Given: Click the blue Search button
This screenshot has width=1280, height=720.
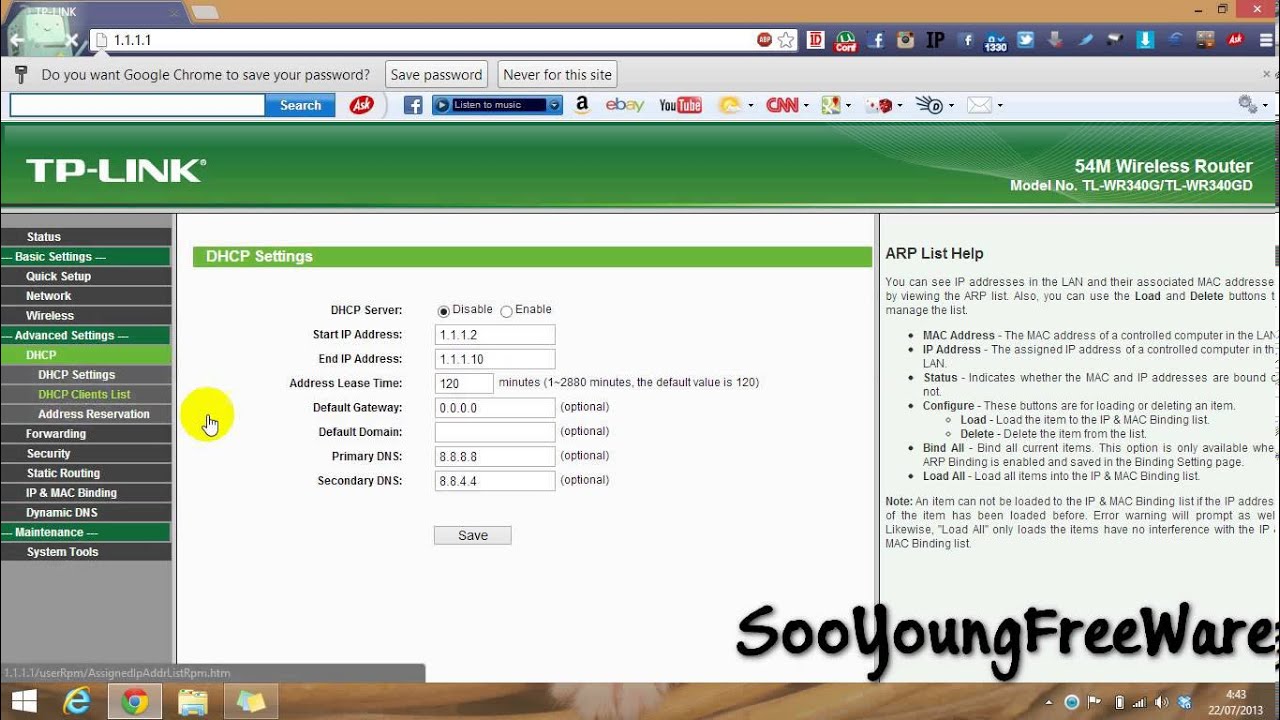Looking at the screenshot, I should point(300,105).
